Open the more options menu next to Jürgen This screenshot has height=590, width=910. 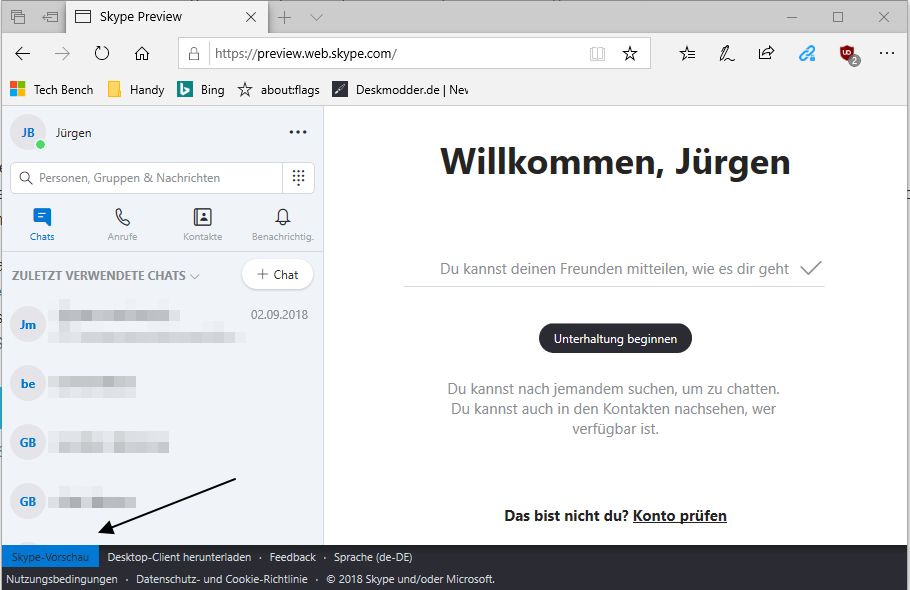coord(298,132)
